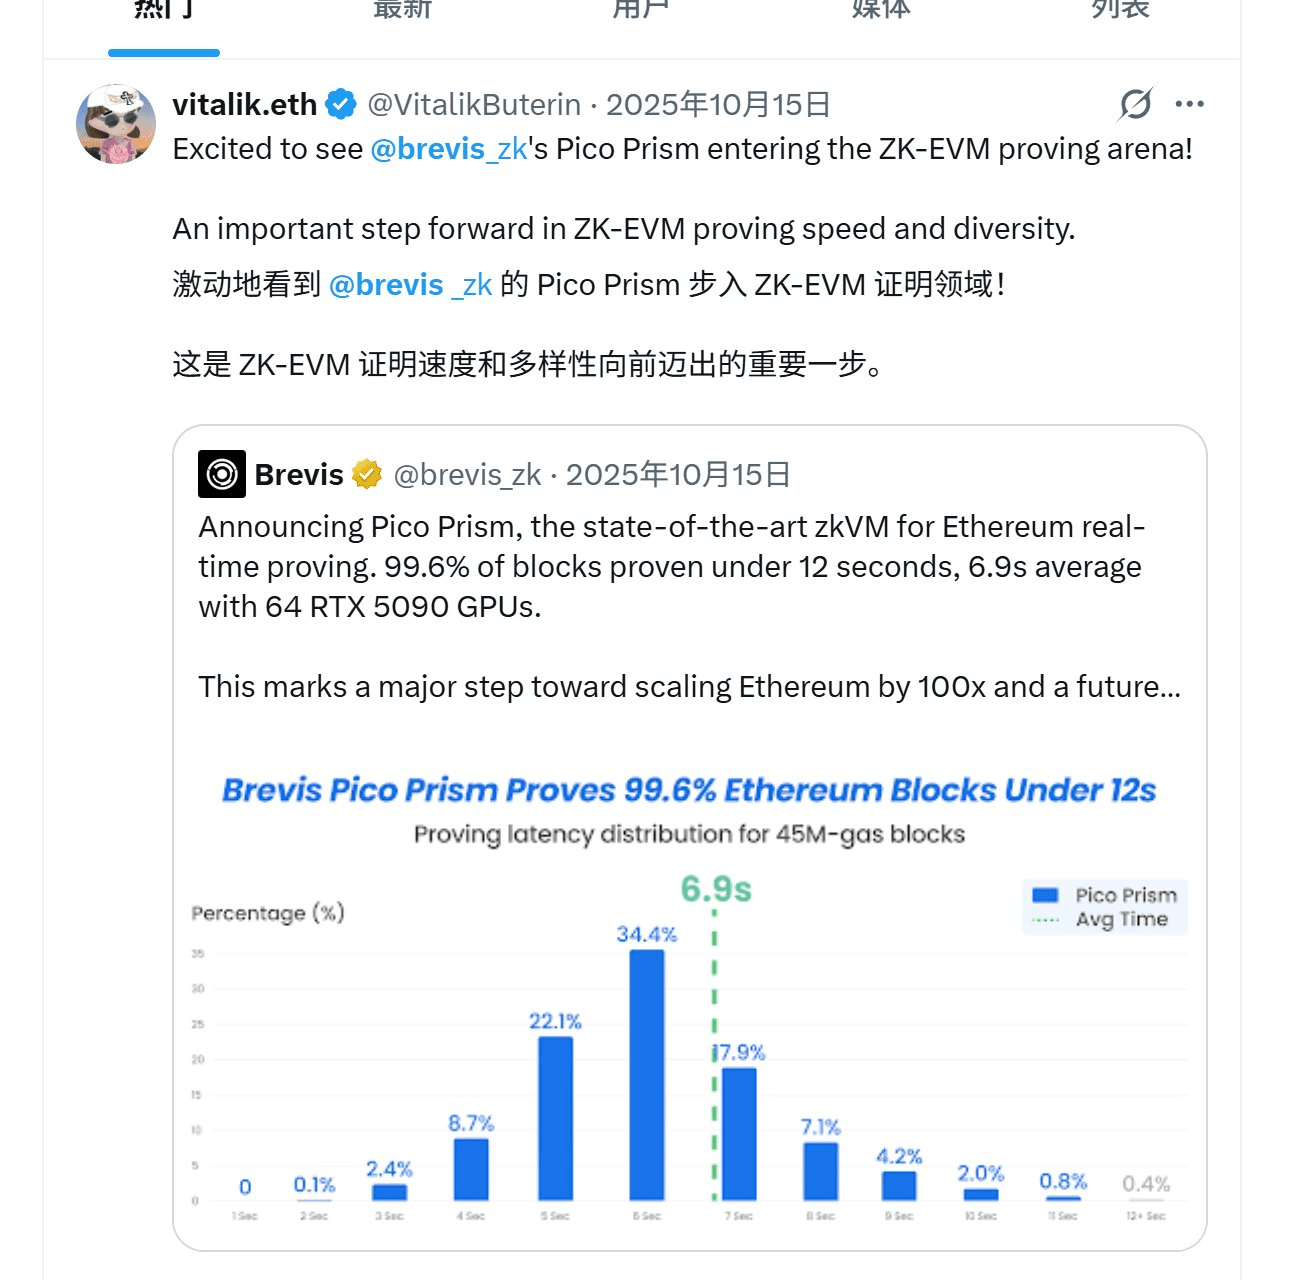Image resolution: width=1292 pixels, height=1280 pixels.
Task: Click the @VitalikButerin handle
Action: click(x=474, y=104)
